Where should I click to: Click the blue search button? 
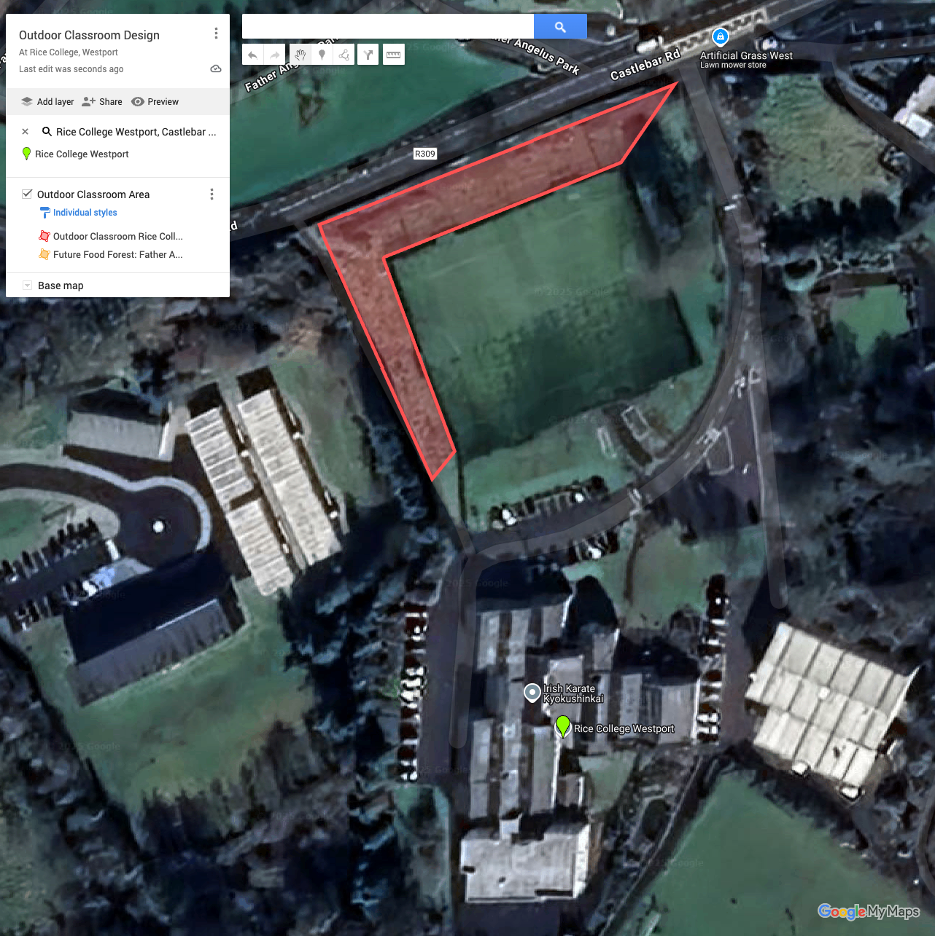(560, 27)
